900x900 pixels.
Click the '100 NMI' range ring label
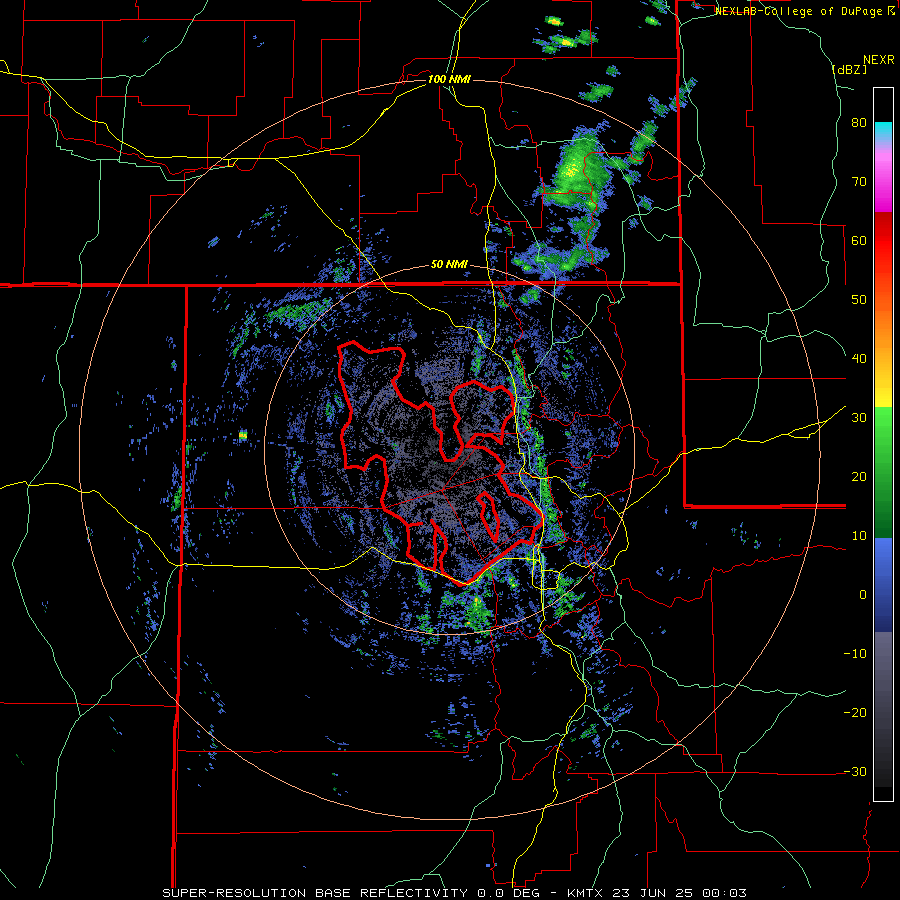click(x=449, y=79)
